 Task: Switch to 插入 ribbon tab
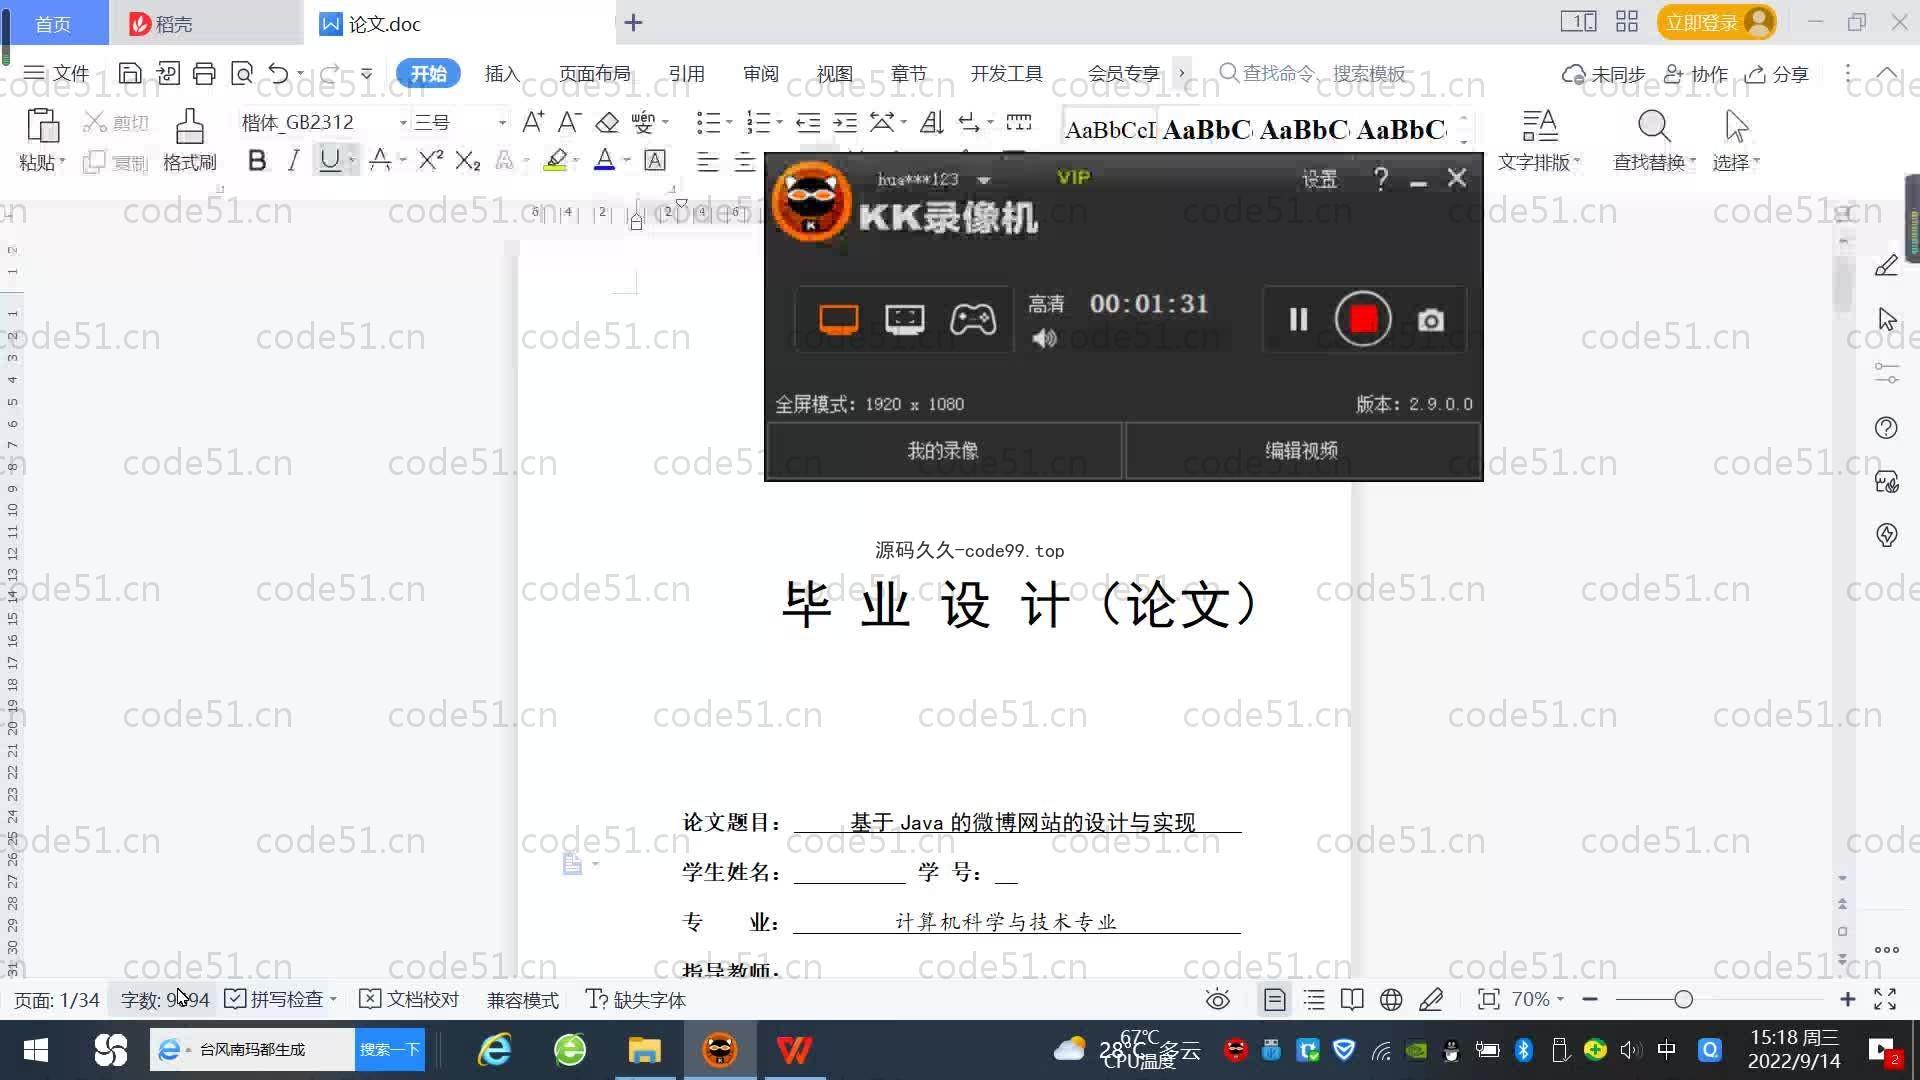[502, 73]
